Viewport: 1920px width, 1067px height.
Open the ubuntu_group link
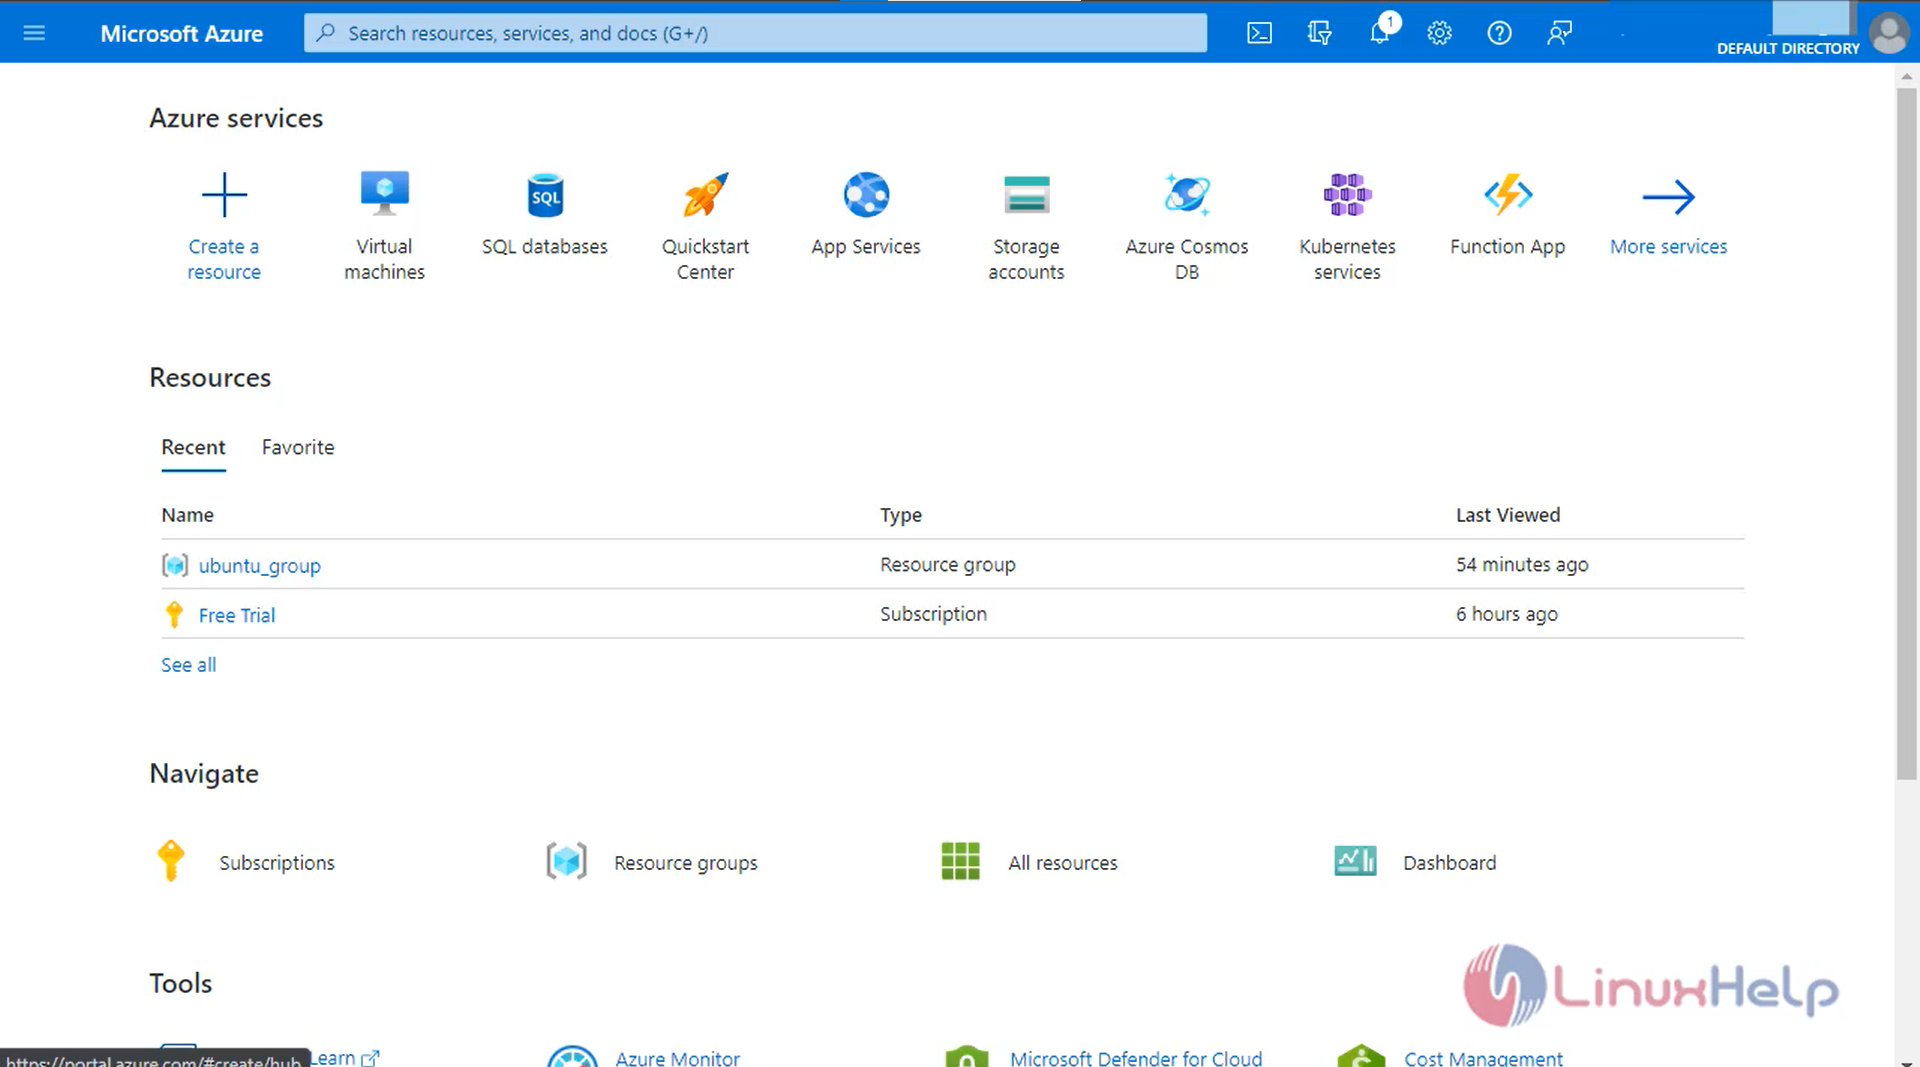coord(260,566)
